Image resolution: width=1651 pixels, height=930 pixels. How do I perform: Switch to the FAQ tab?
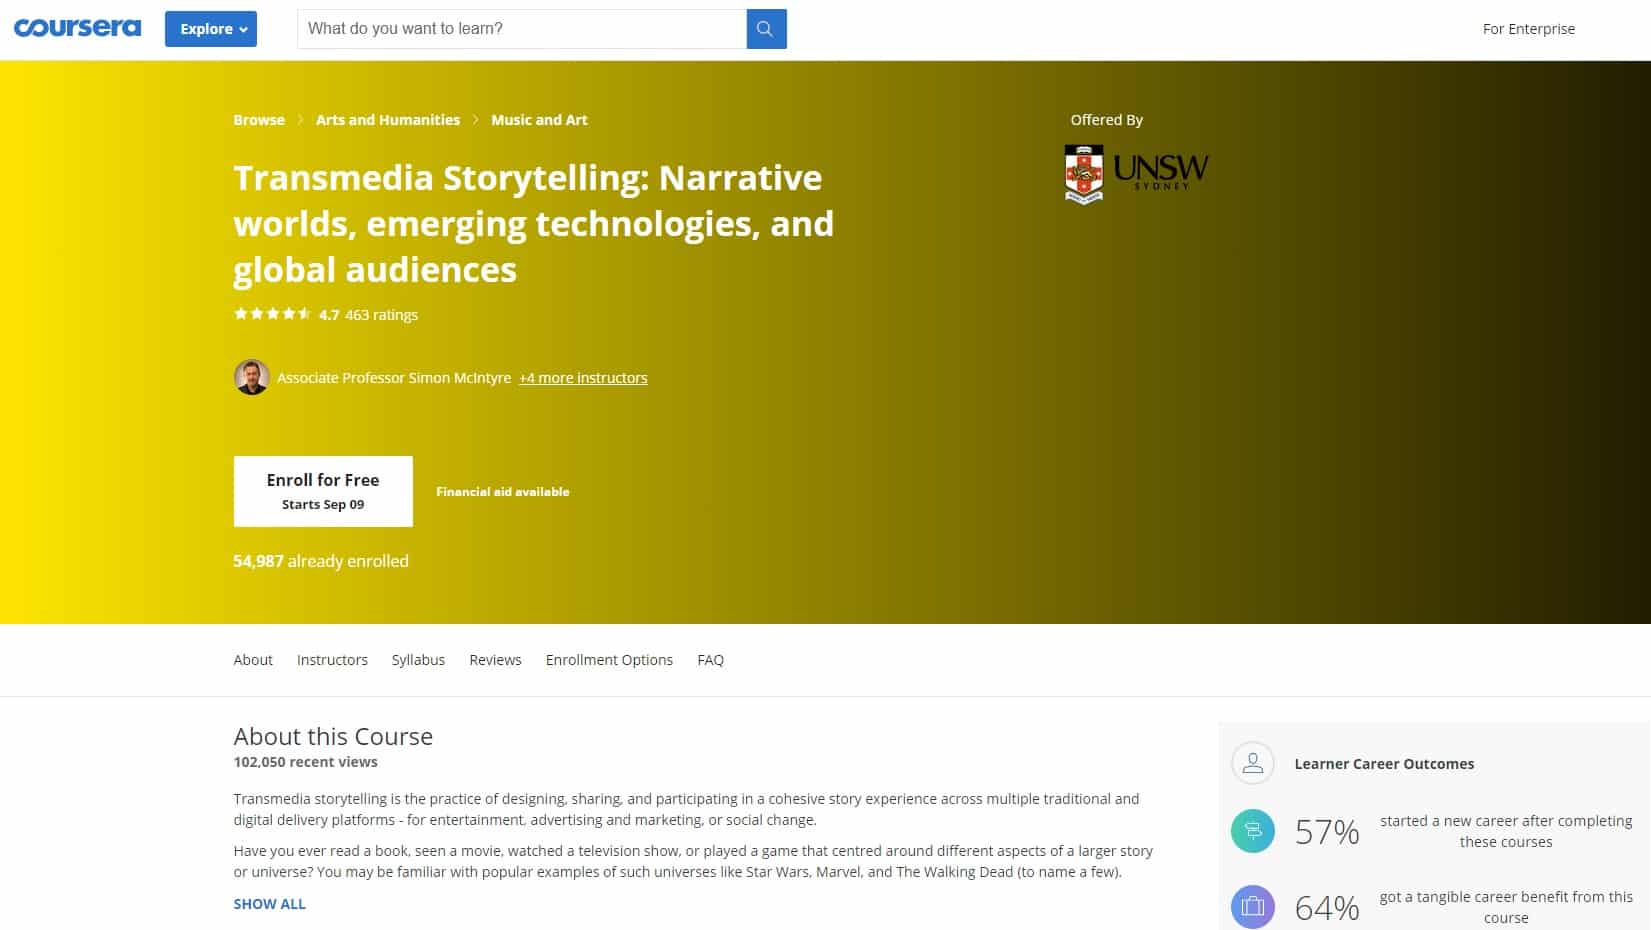click(x=710, y=660)
